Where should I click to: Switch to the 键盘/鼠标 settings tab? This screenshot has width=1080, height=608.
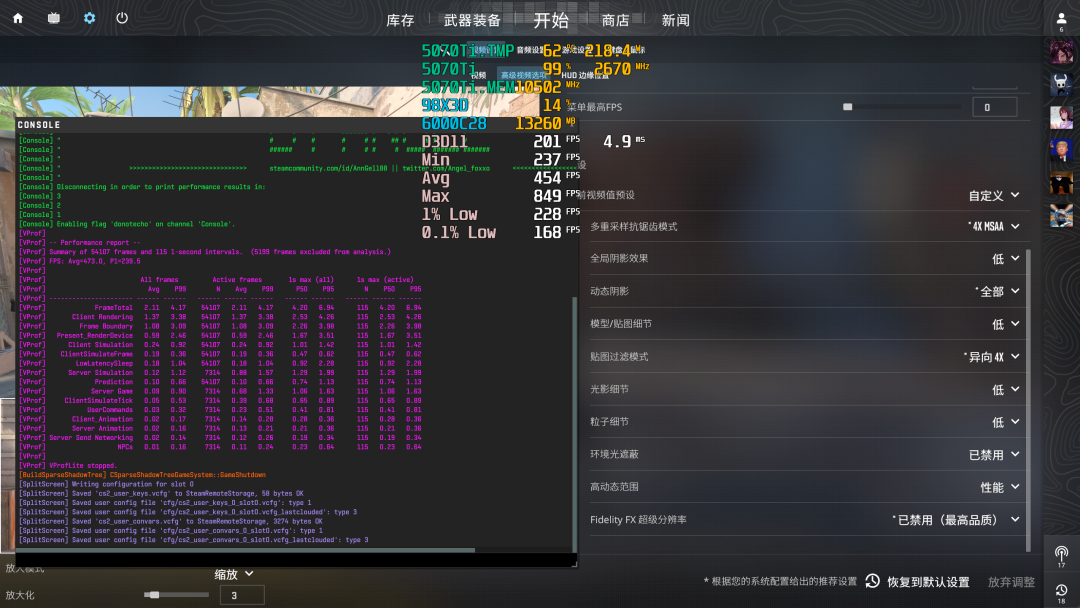627,50
